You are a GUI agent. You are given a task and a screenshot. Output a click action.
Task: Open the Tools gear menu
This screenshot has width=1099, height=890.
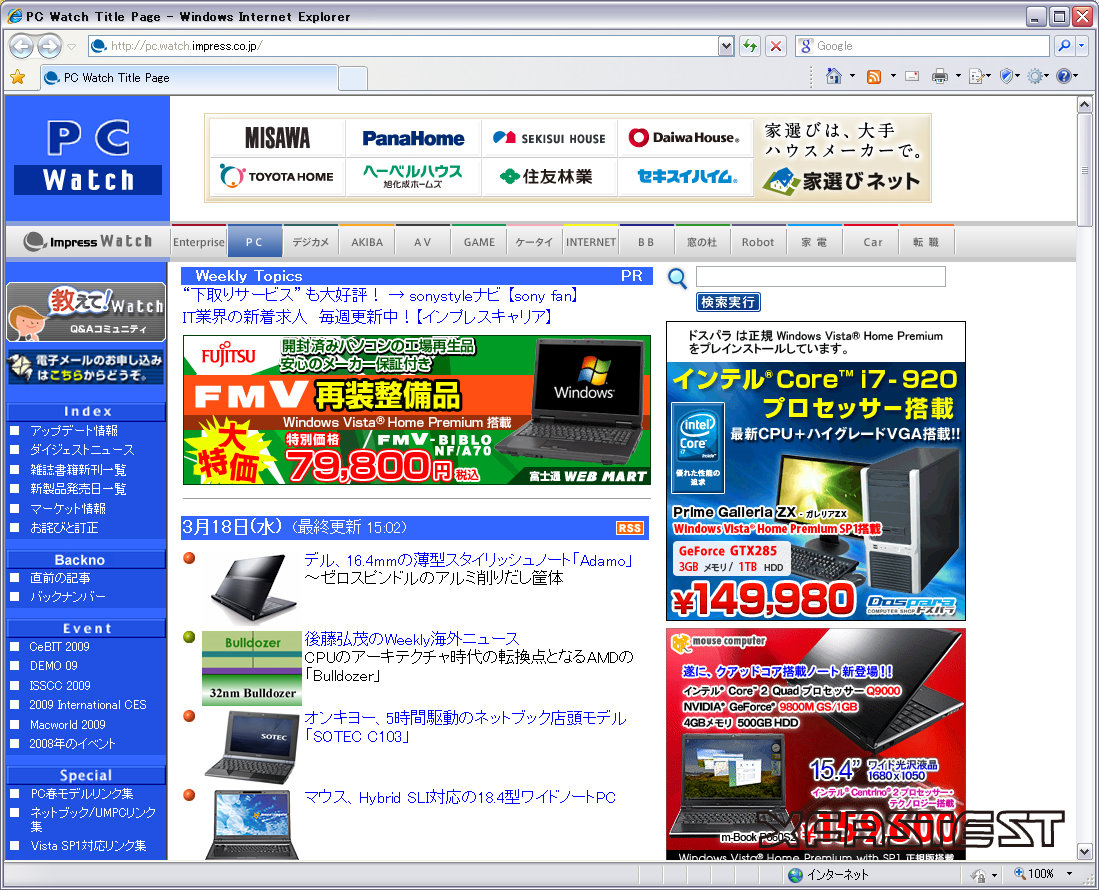[1037, 76]
